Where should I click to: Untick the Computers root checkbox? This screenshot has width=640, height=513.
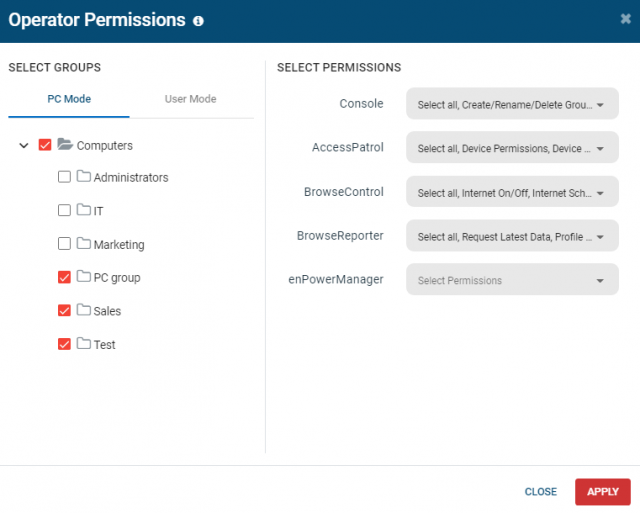(45, 145)
